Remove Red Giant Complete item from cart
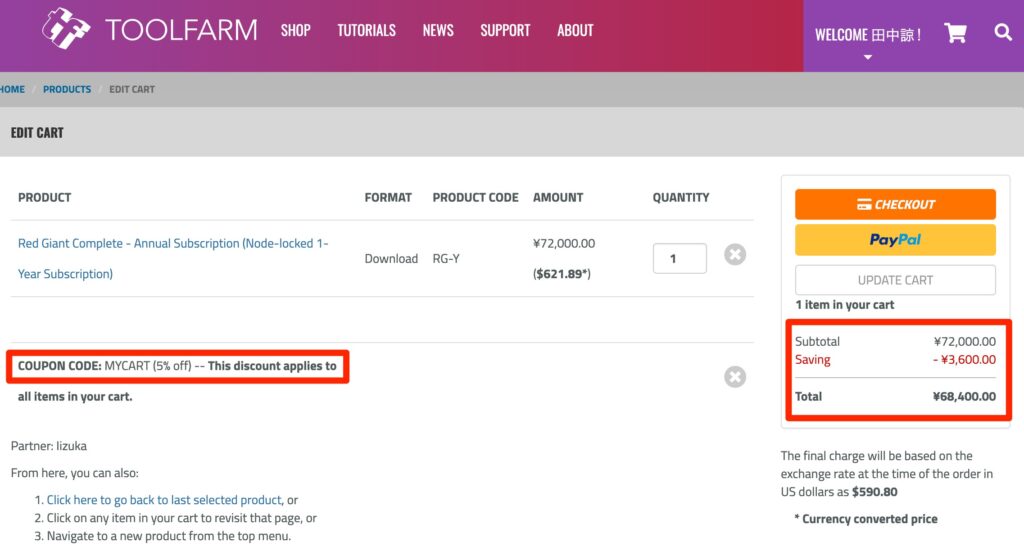This screenshot has width=1024, height=551. [x=735, y=255]
